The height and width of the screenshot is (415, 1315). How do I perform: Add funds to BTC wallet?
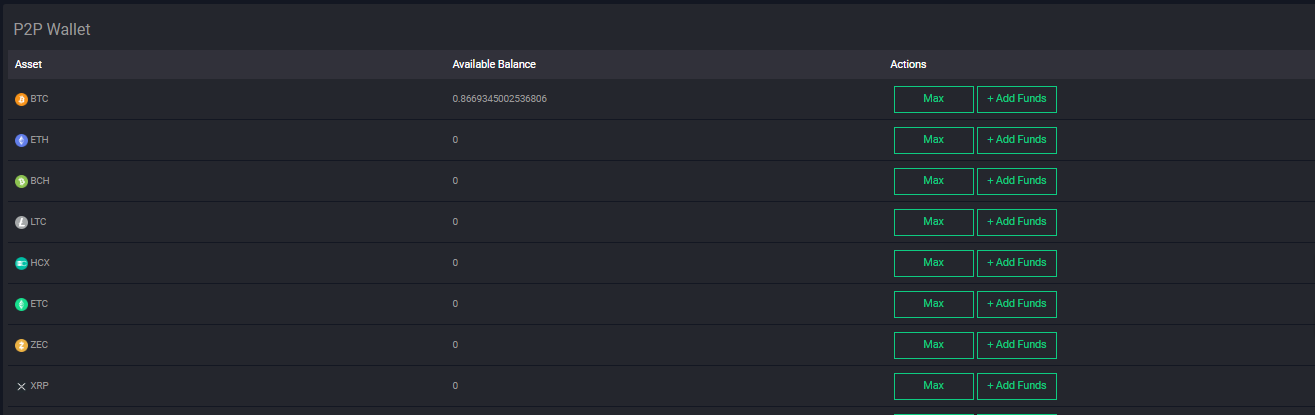point(1016,99)
